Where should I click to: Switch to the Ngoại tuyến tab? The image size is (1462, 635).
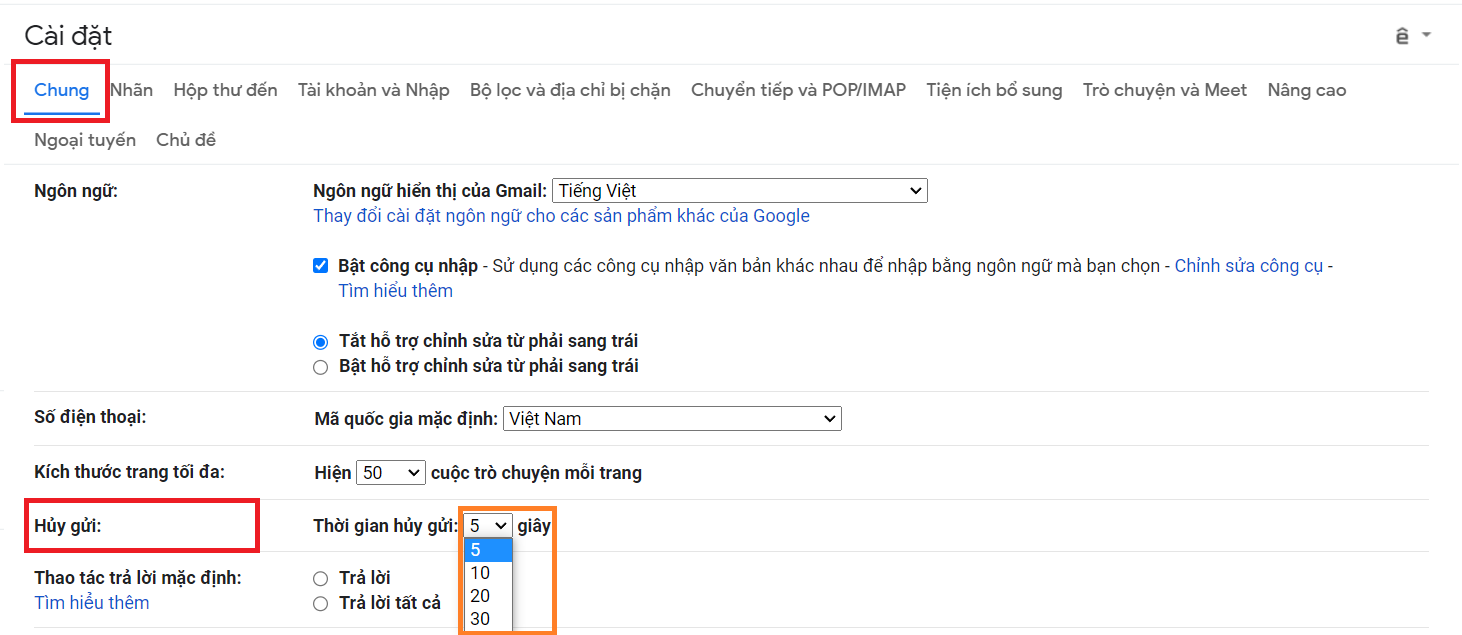click(x=85, y=139)
